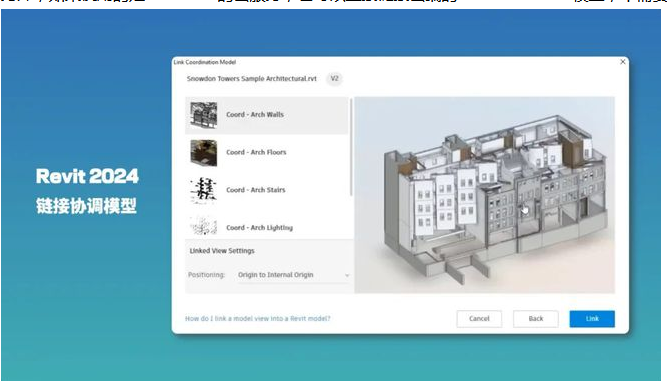Expand the Positioning dropdown chevron arrow
The image size is (667, 386).
pos(347,275)
